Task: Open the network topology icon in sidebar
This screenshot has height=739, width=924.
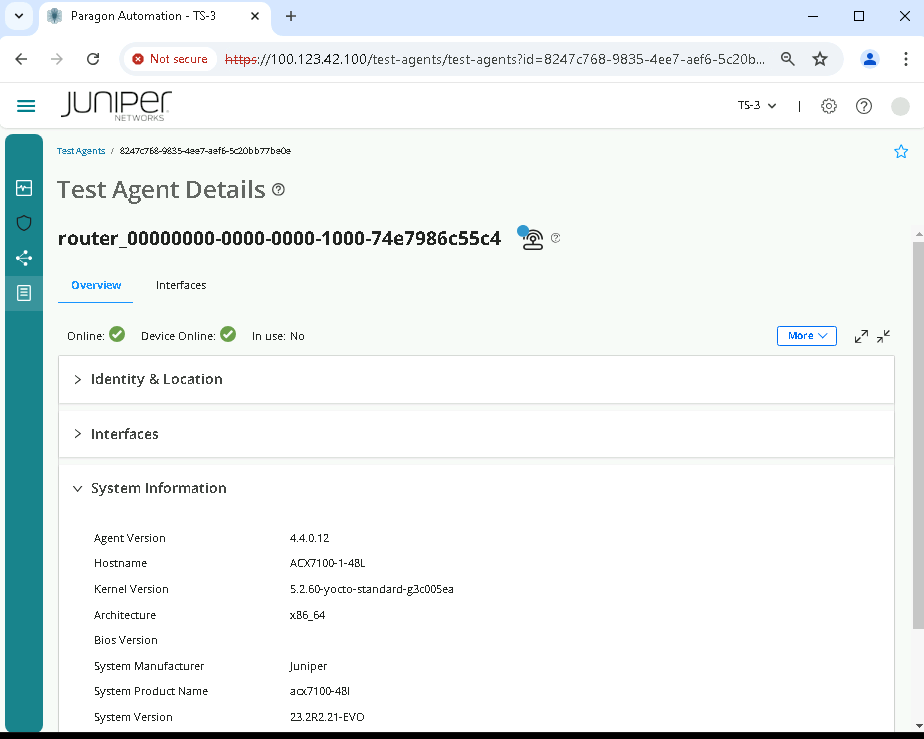Action: click(23, 257)
